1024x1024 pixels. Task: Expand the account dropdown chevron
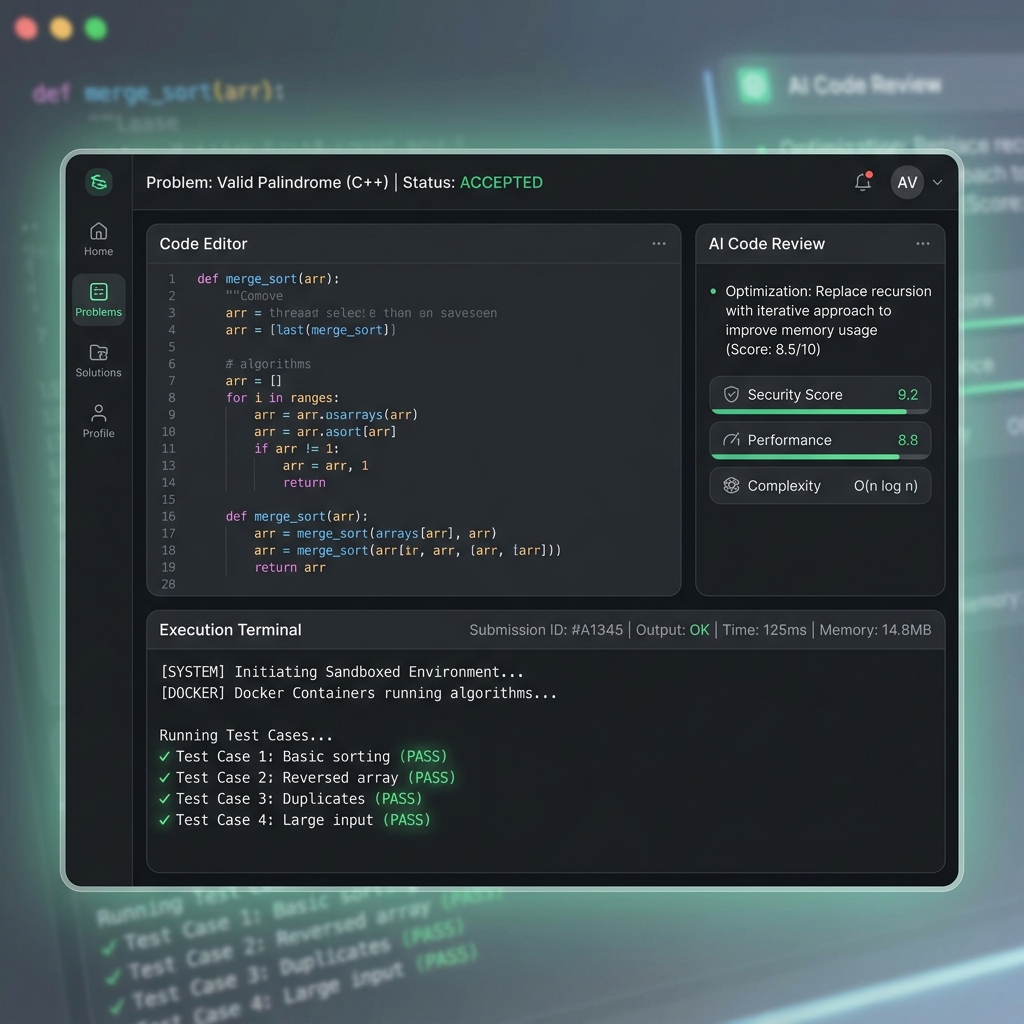click(x=938, y=182)
